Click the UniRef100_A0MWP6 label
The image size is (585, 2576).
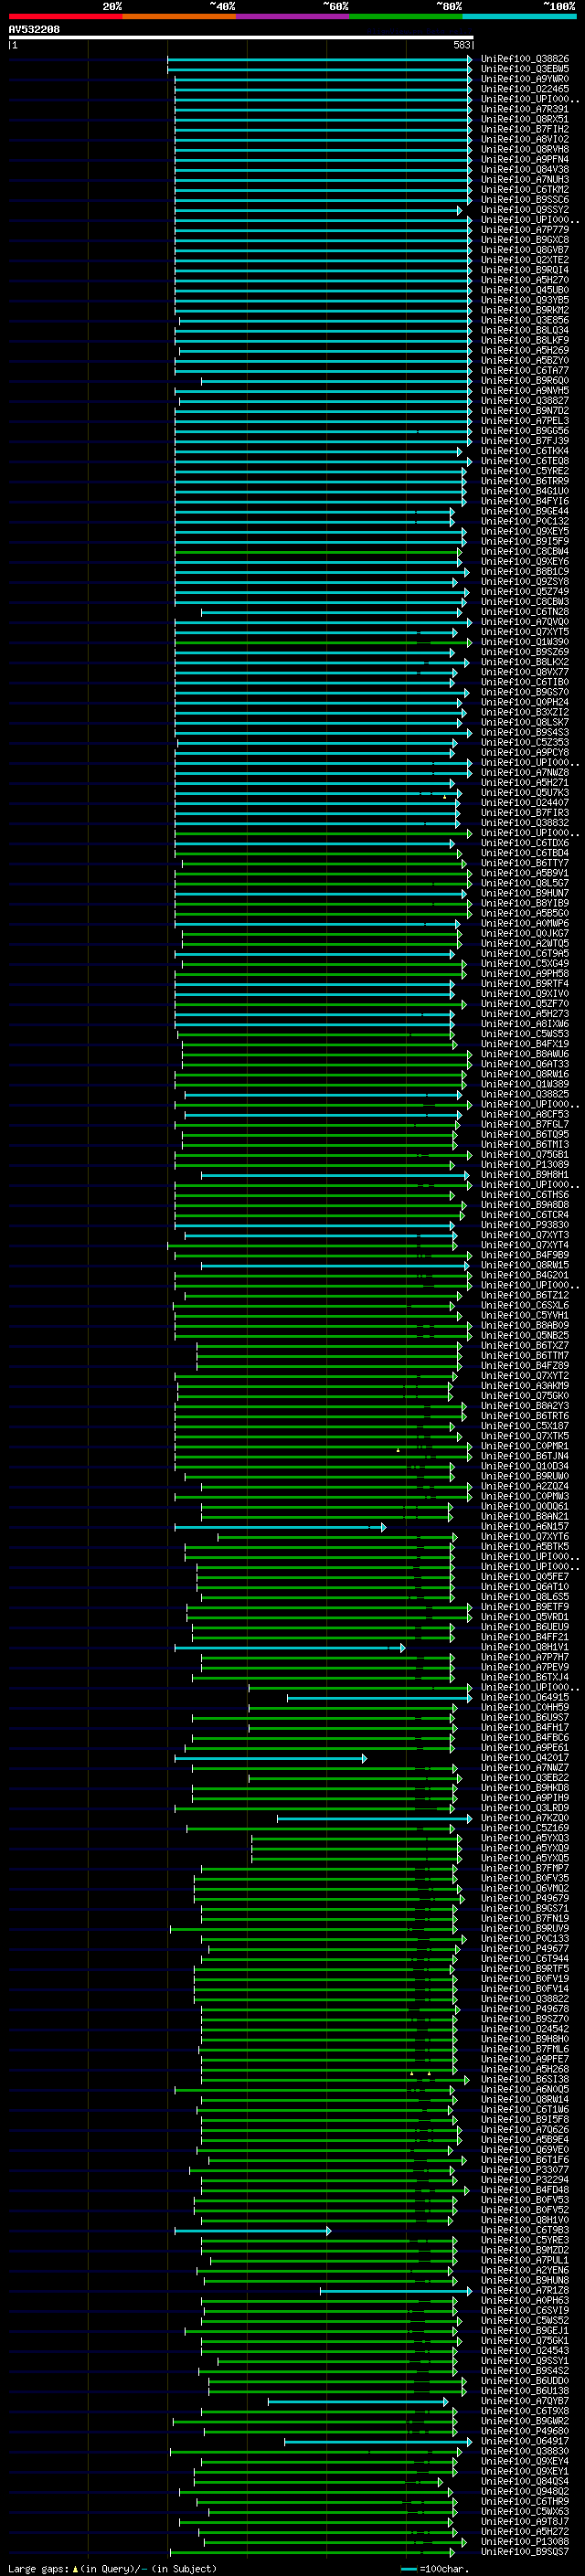(525, 923)
